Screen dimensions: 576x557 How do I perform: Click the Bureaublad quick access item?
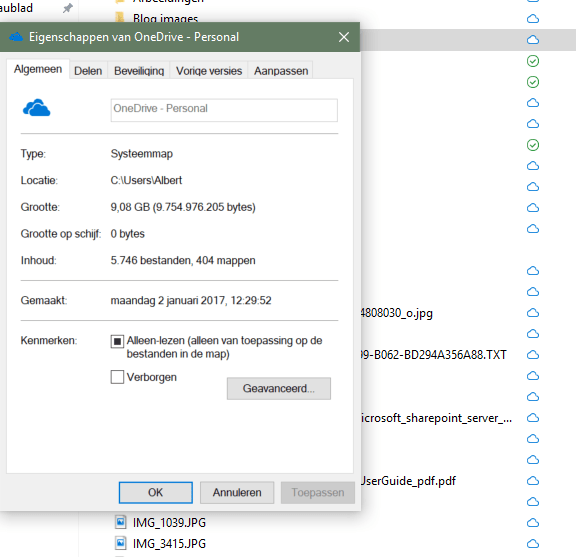[x=17, y=8]
